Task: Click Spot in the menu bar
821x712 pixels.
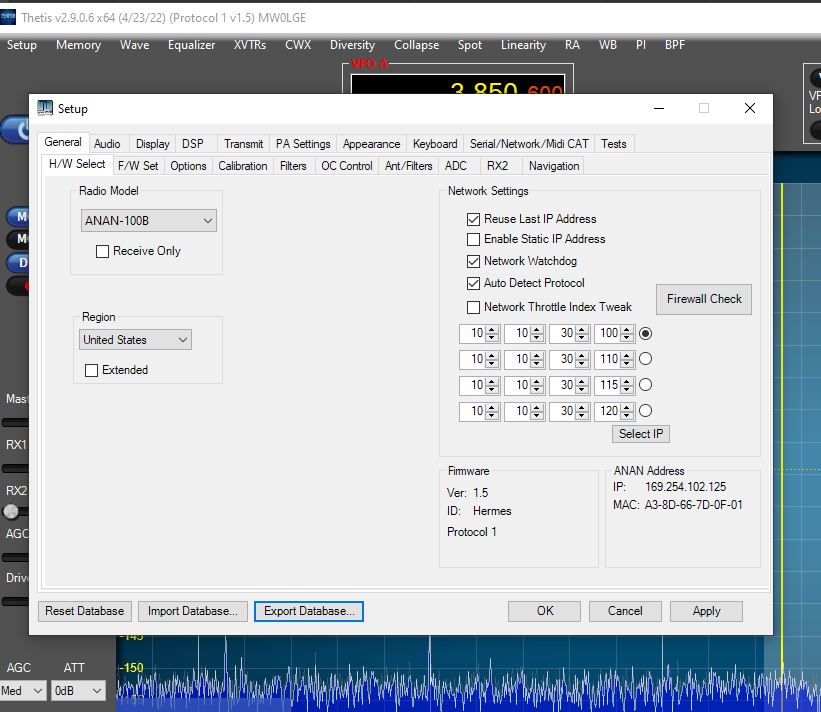Action: pos(470,45)
